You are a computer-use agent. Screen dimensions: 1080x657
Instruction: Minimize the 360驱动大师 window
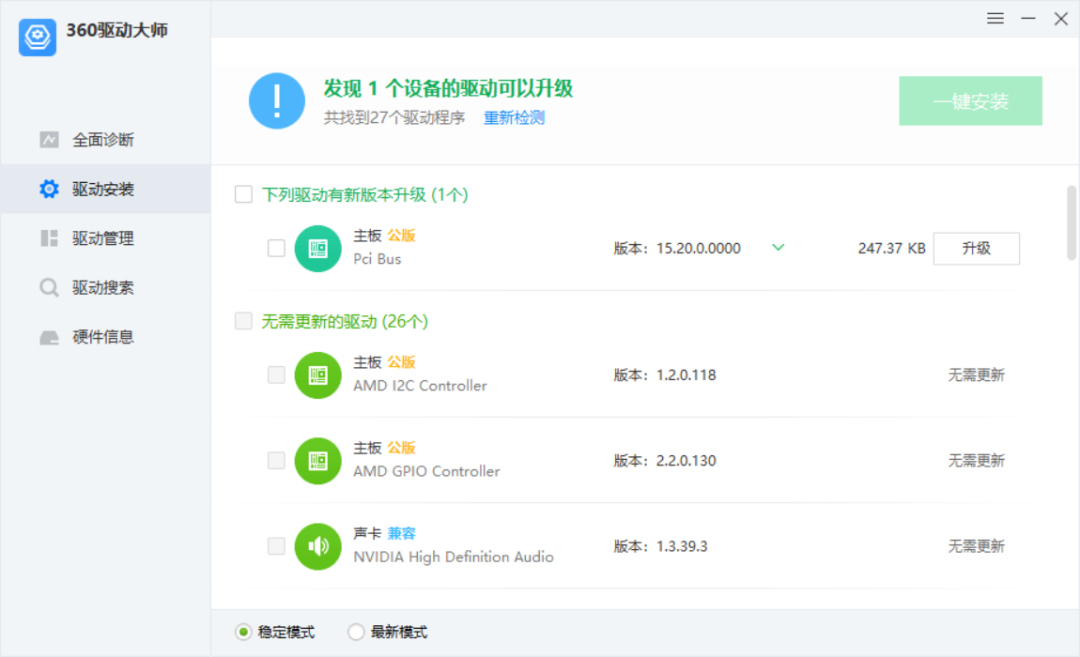coord(1028,19)
